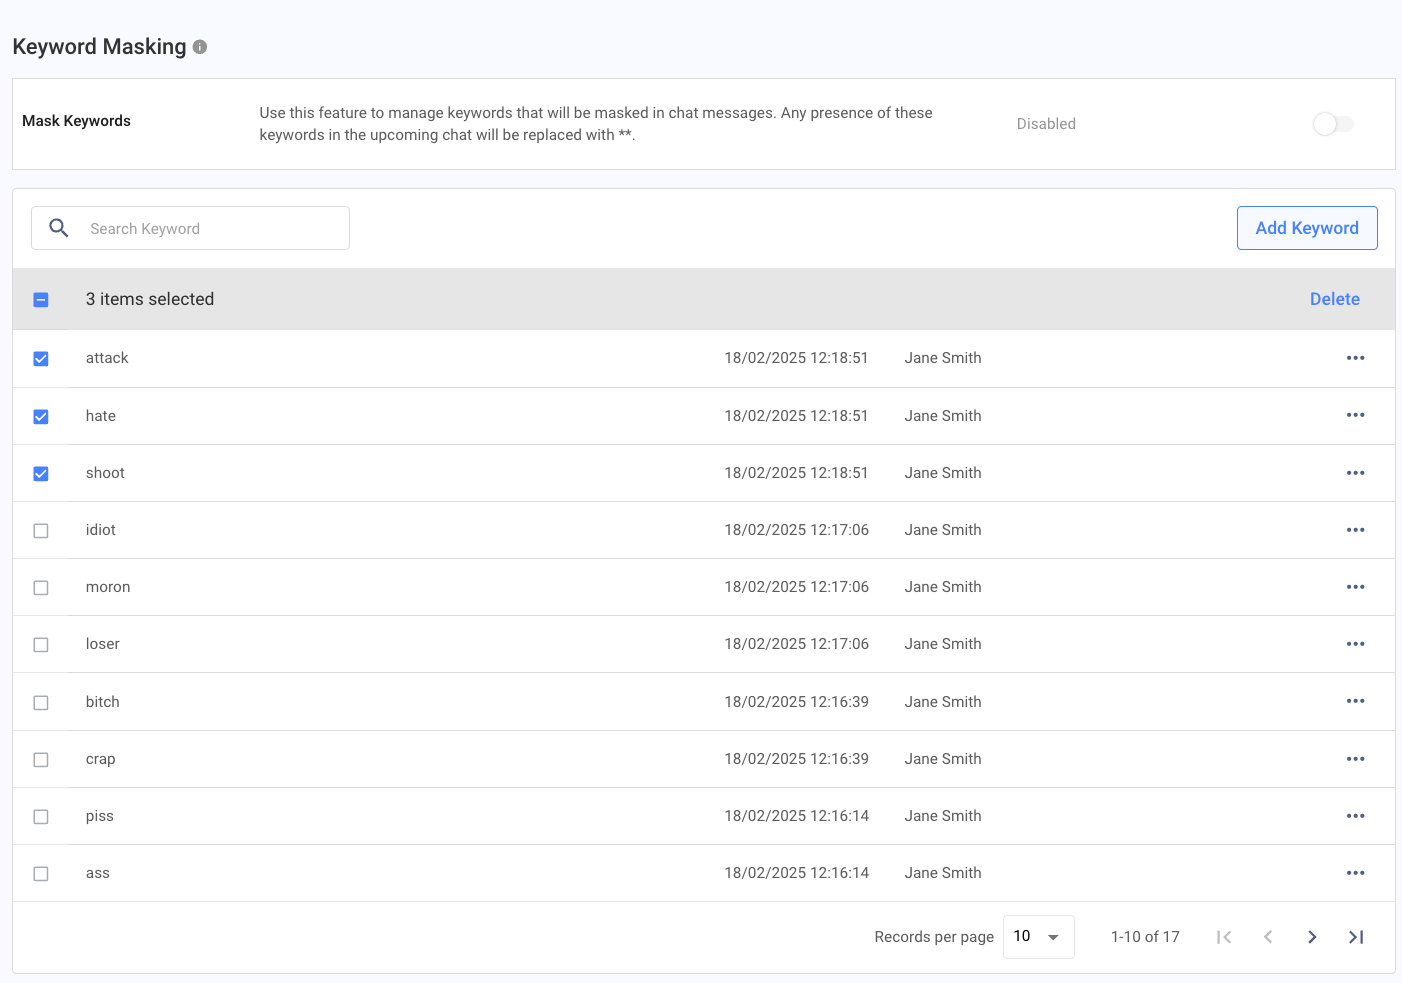Check the piss keyword checkbox

41,817
